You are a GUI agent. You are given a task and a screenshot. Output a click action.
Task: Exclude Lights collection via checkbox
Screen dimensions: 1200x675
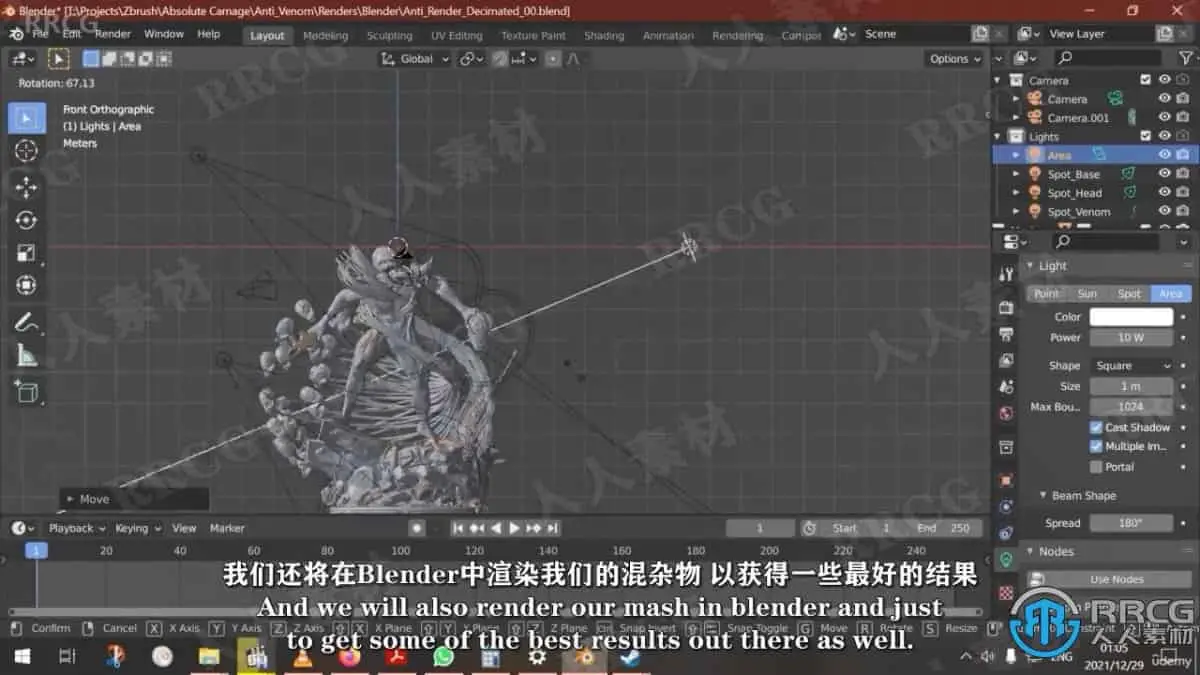(1146, 136)
